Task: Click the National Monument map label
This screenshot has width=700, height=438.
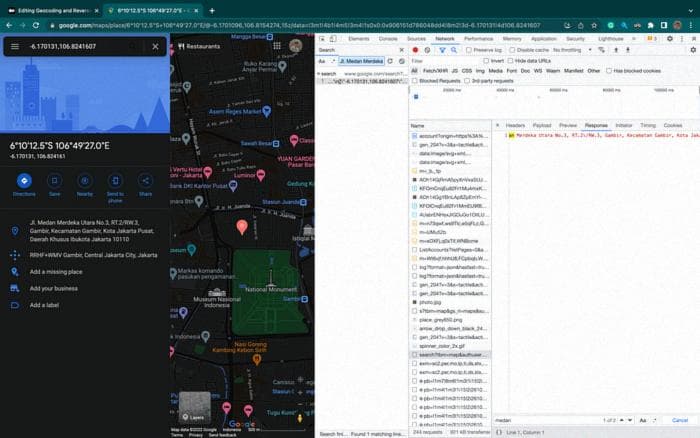Action: tap(271, 289)
